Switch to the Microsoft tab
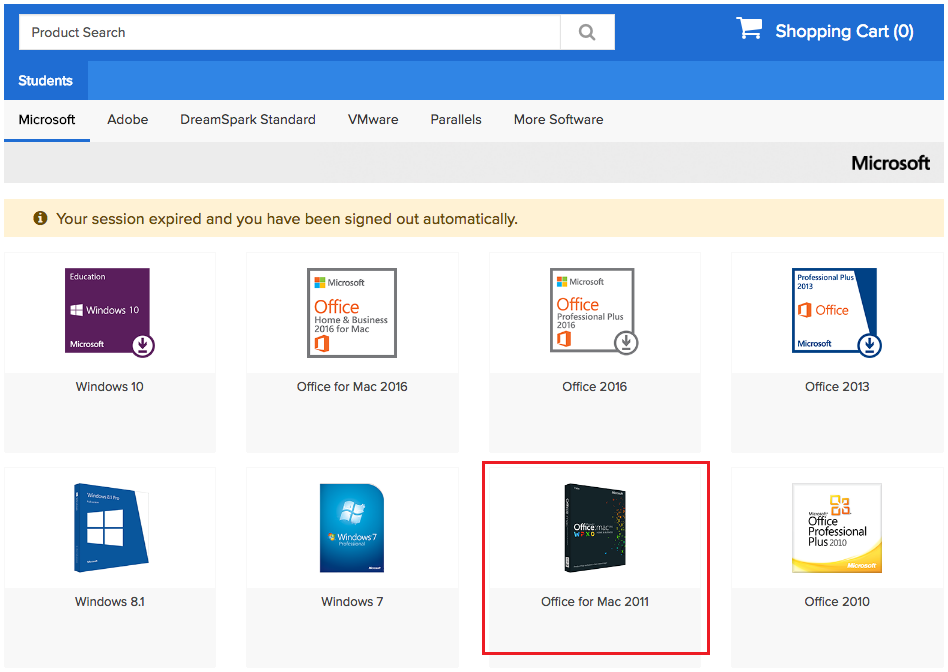Viewport: 948px width, 672px height. click(47, 120)
